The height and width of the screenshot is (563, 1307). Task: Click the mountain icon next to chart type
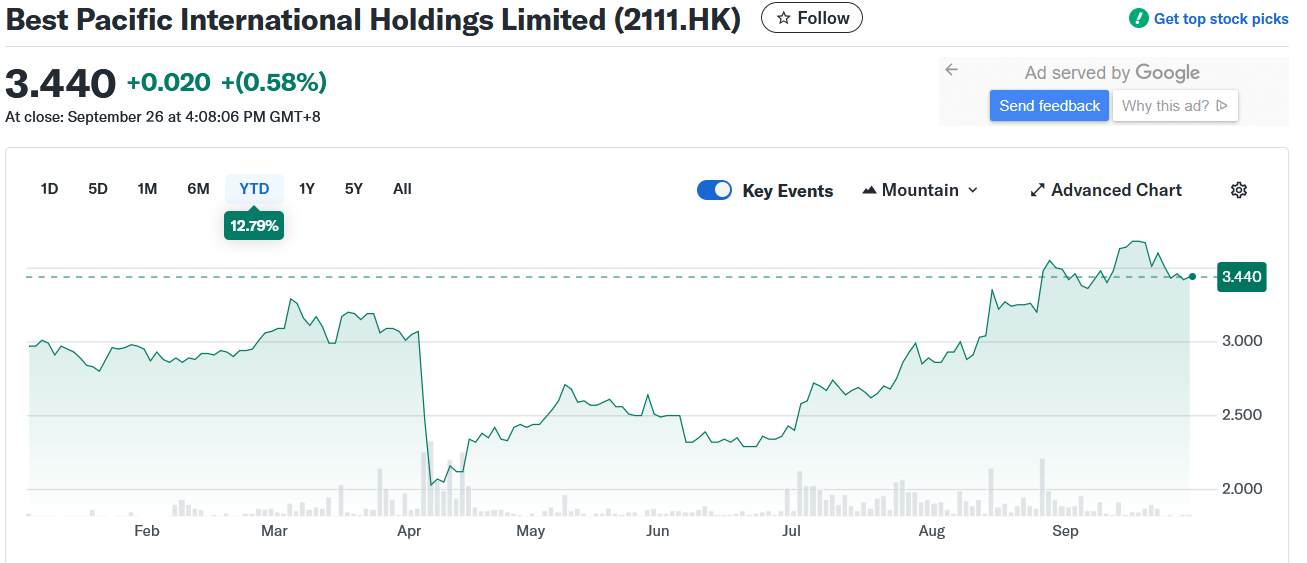(869, 190)
